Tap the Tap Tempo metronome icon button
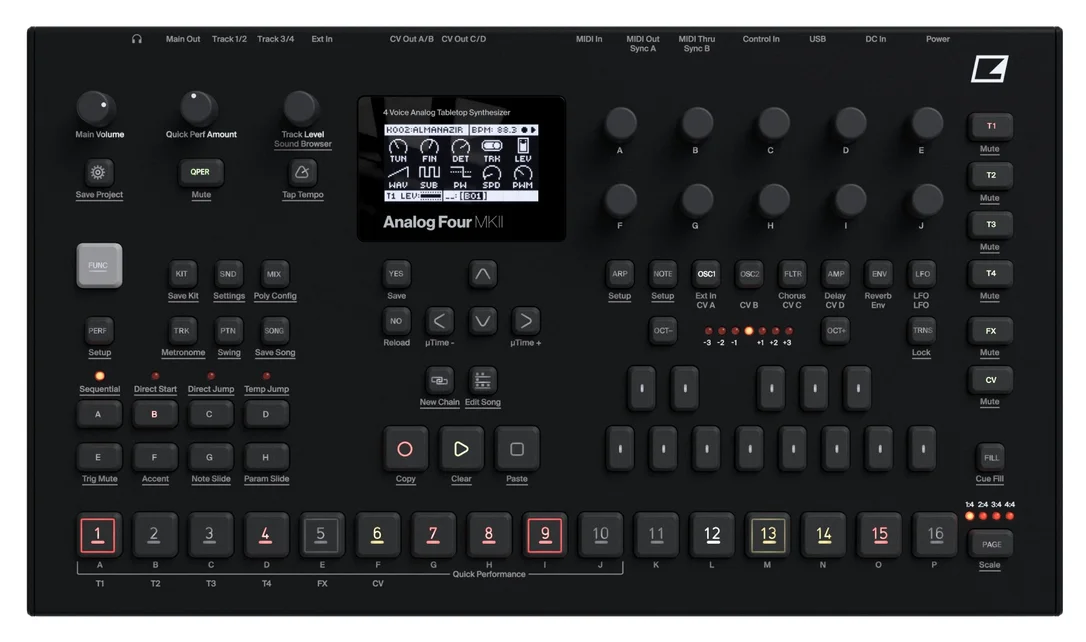The image size is (1086, 642). (x=302, y=172)
